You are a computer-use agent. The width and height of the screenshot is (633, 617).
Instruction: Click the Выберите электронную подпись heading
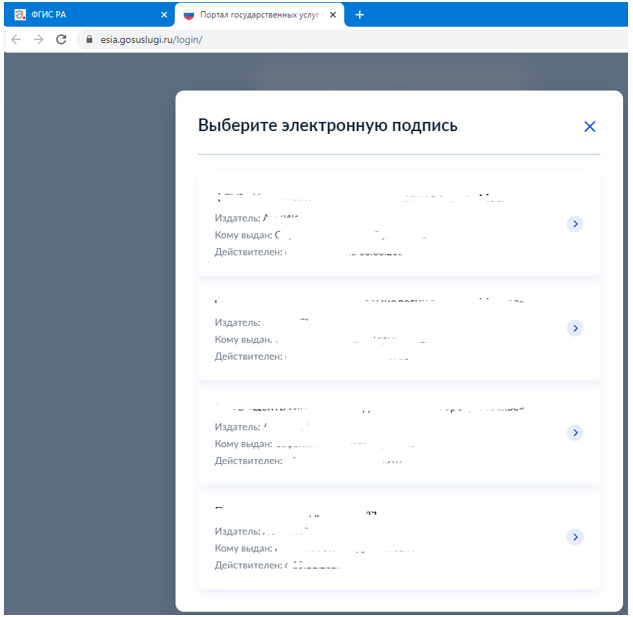(327, 126)
